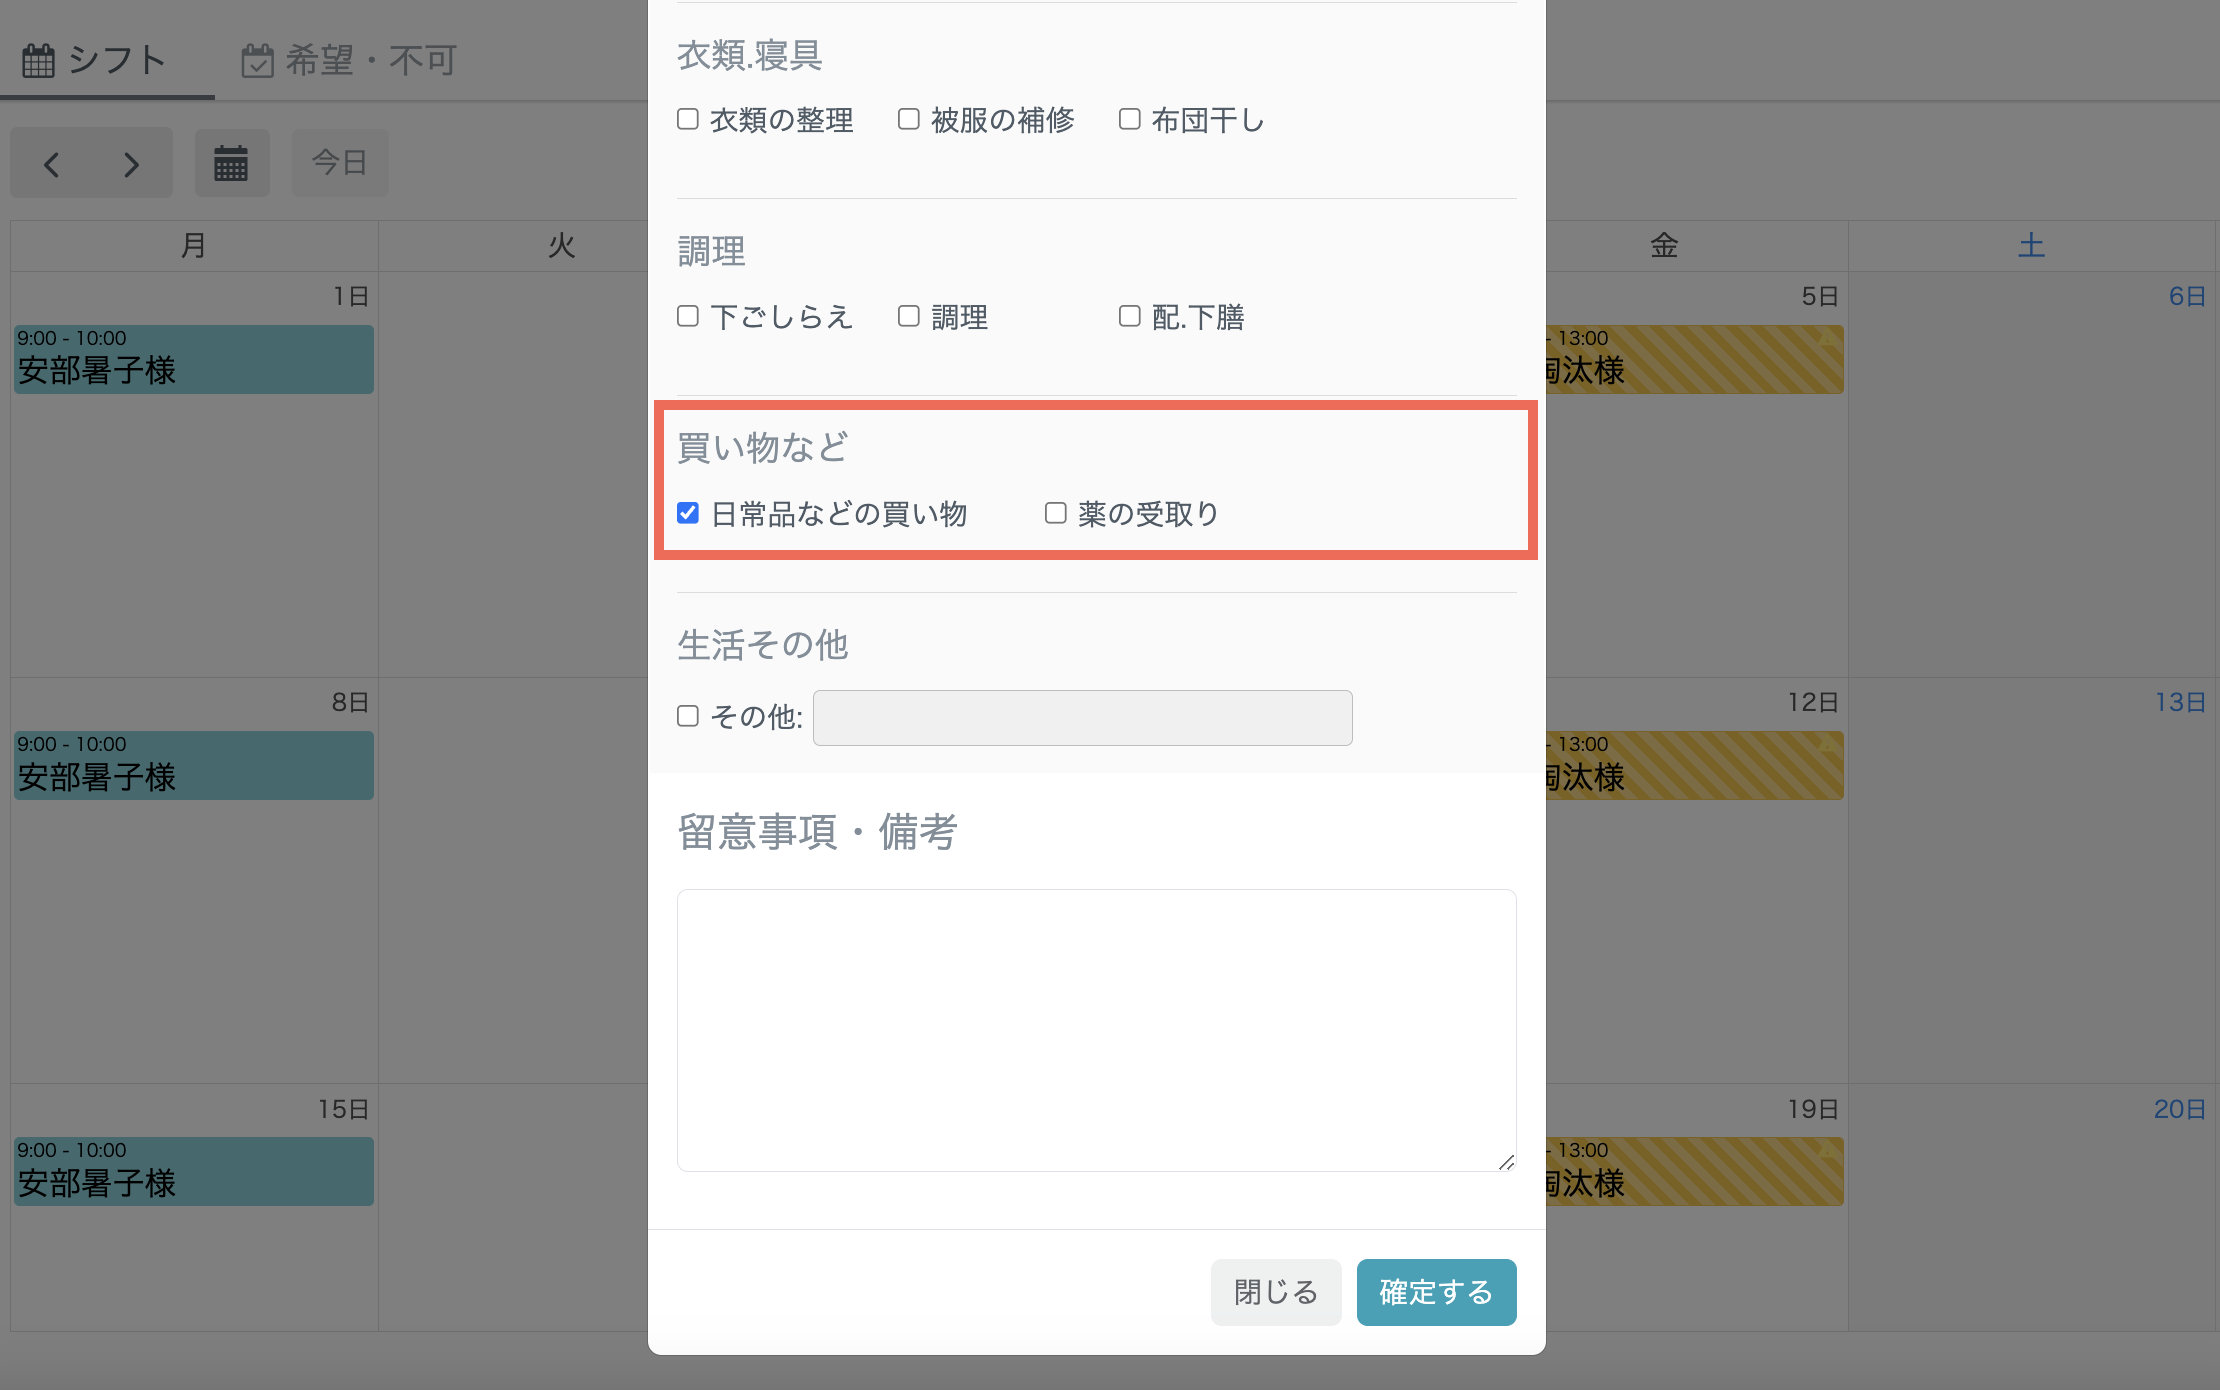Check the 衣類の整理 checkbox
This screenshot has width=2220, height=1390.
(x=688, y=120)
